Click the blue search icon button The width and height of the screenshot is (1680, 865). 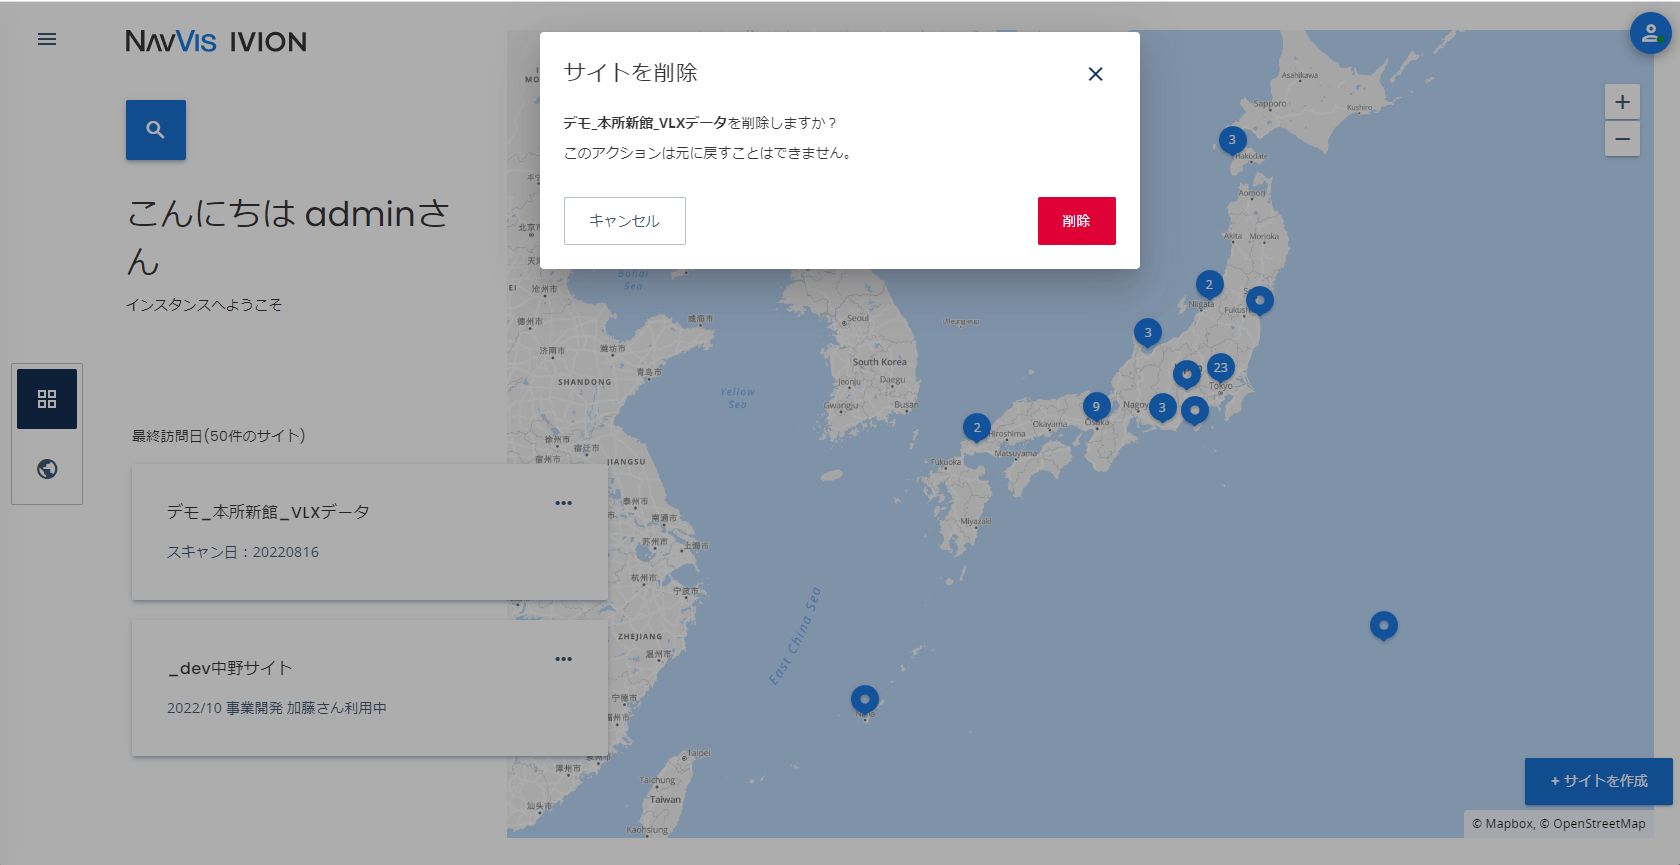pyautogui.click(x=156, y=130)
